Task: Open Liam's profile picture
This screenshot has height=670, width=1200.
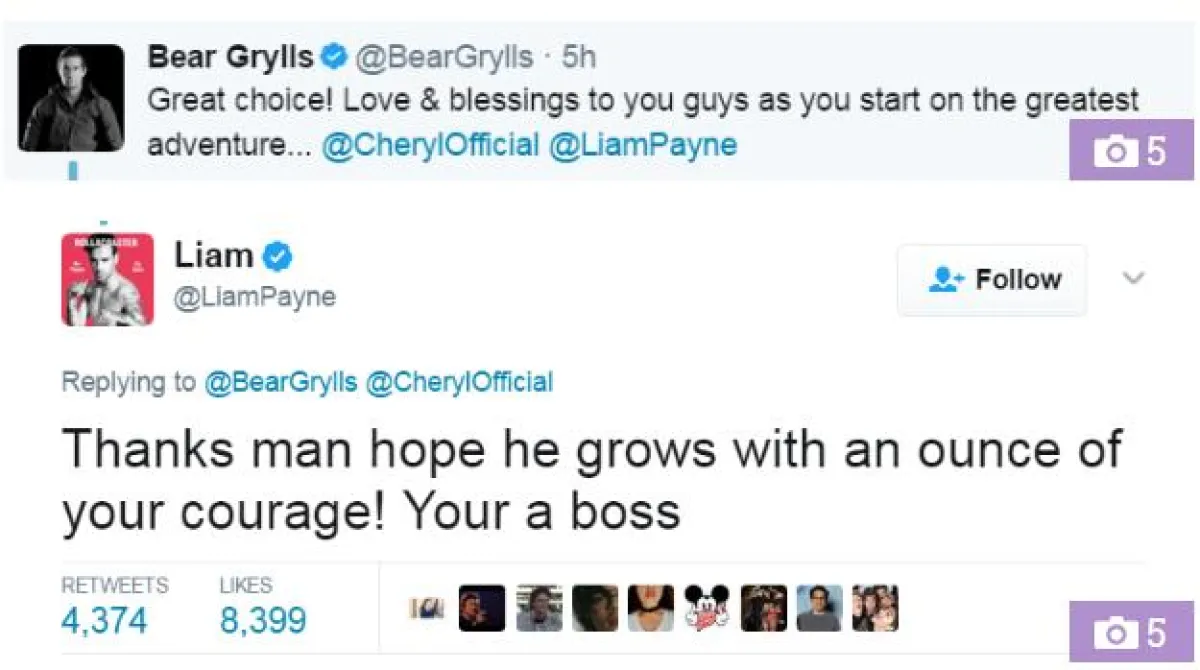Action: pos(107,279)
